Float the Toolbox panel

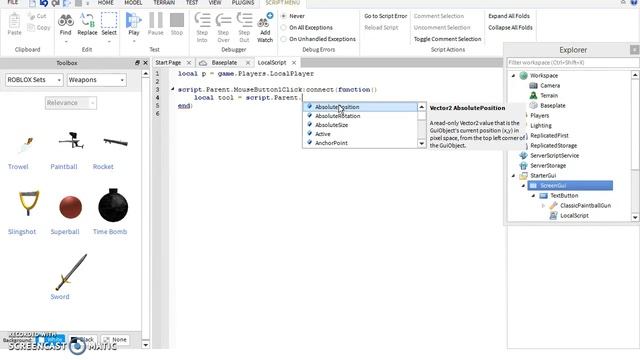[137, 63]
